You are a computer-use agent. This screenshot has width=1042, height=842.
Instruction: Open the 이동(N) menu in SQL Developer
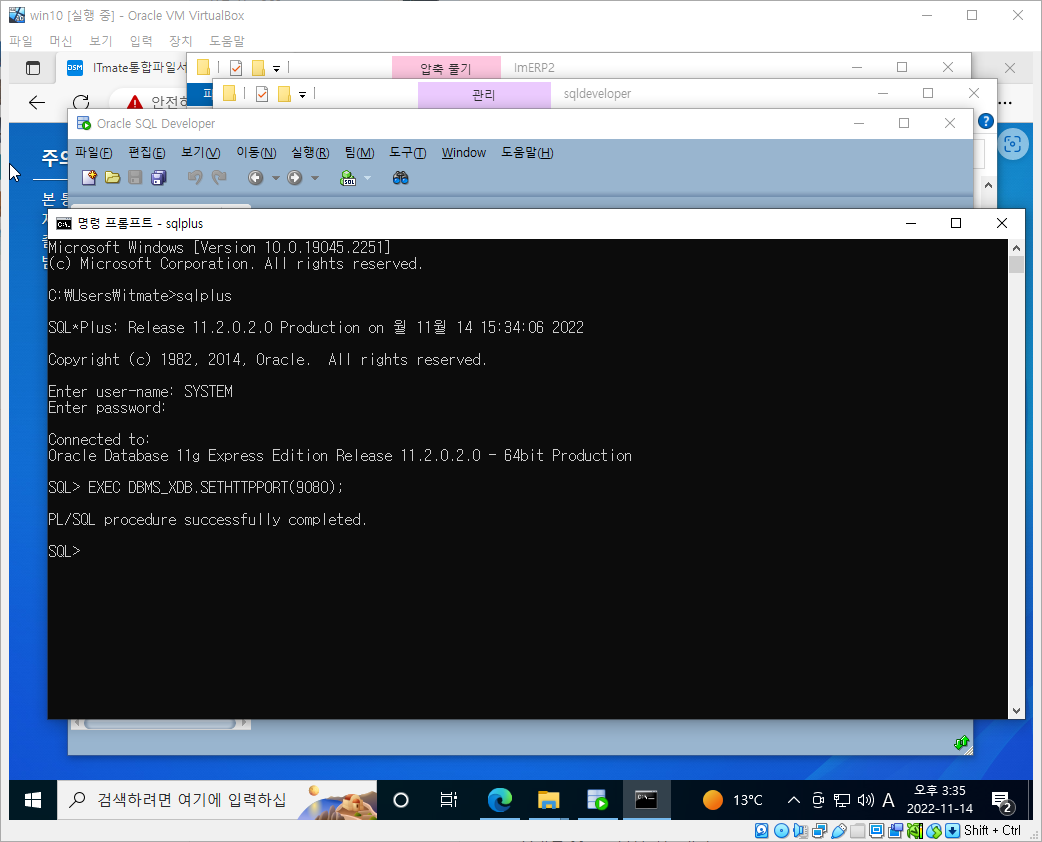pos(257,153)
